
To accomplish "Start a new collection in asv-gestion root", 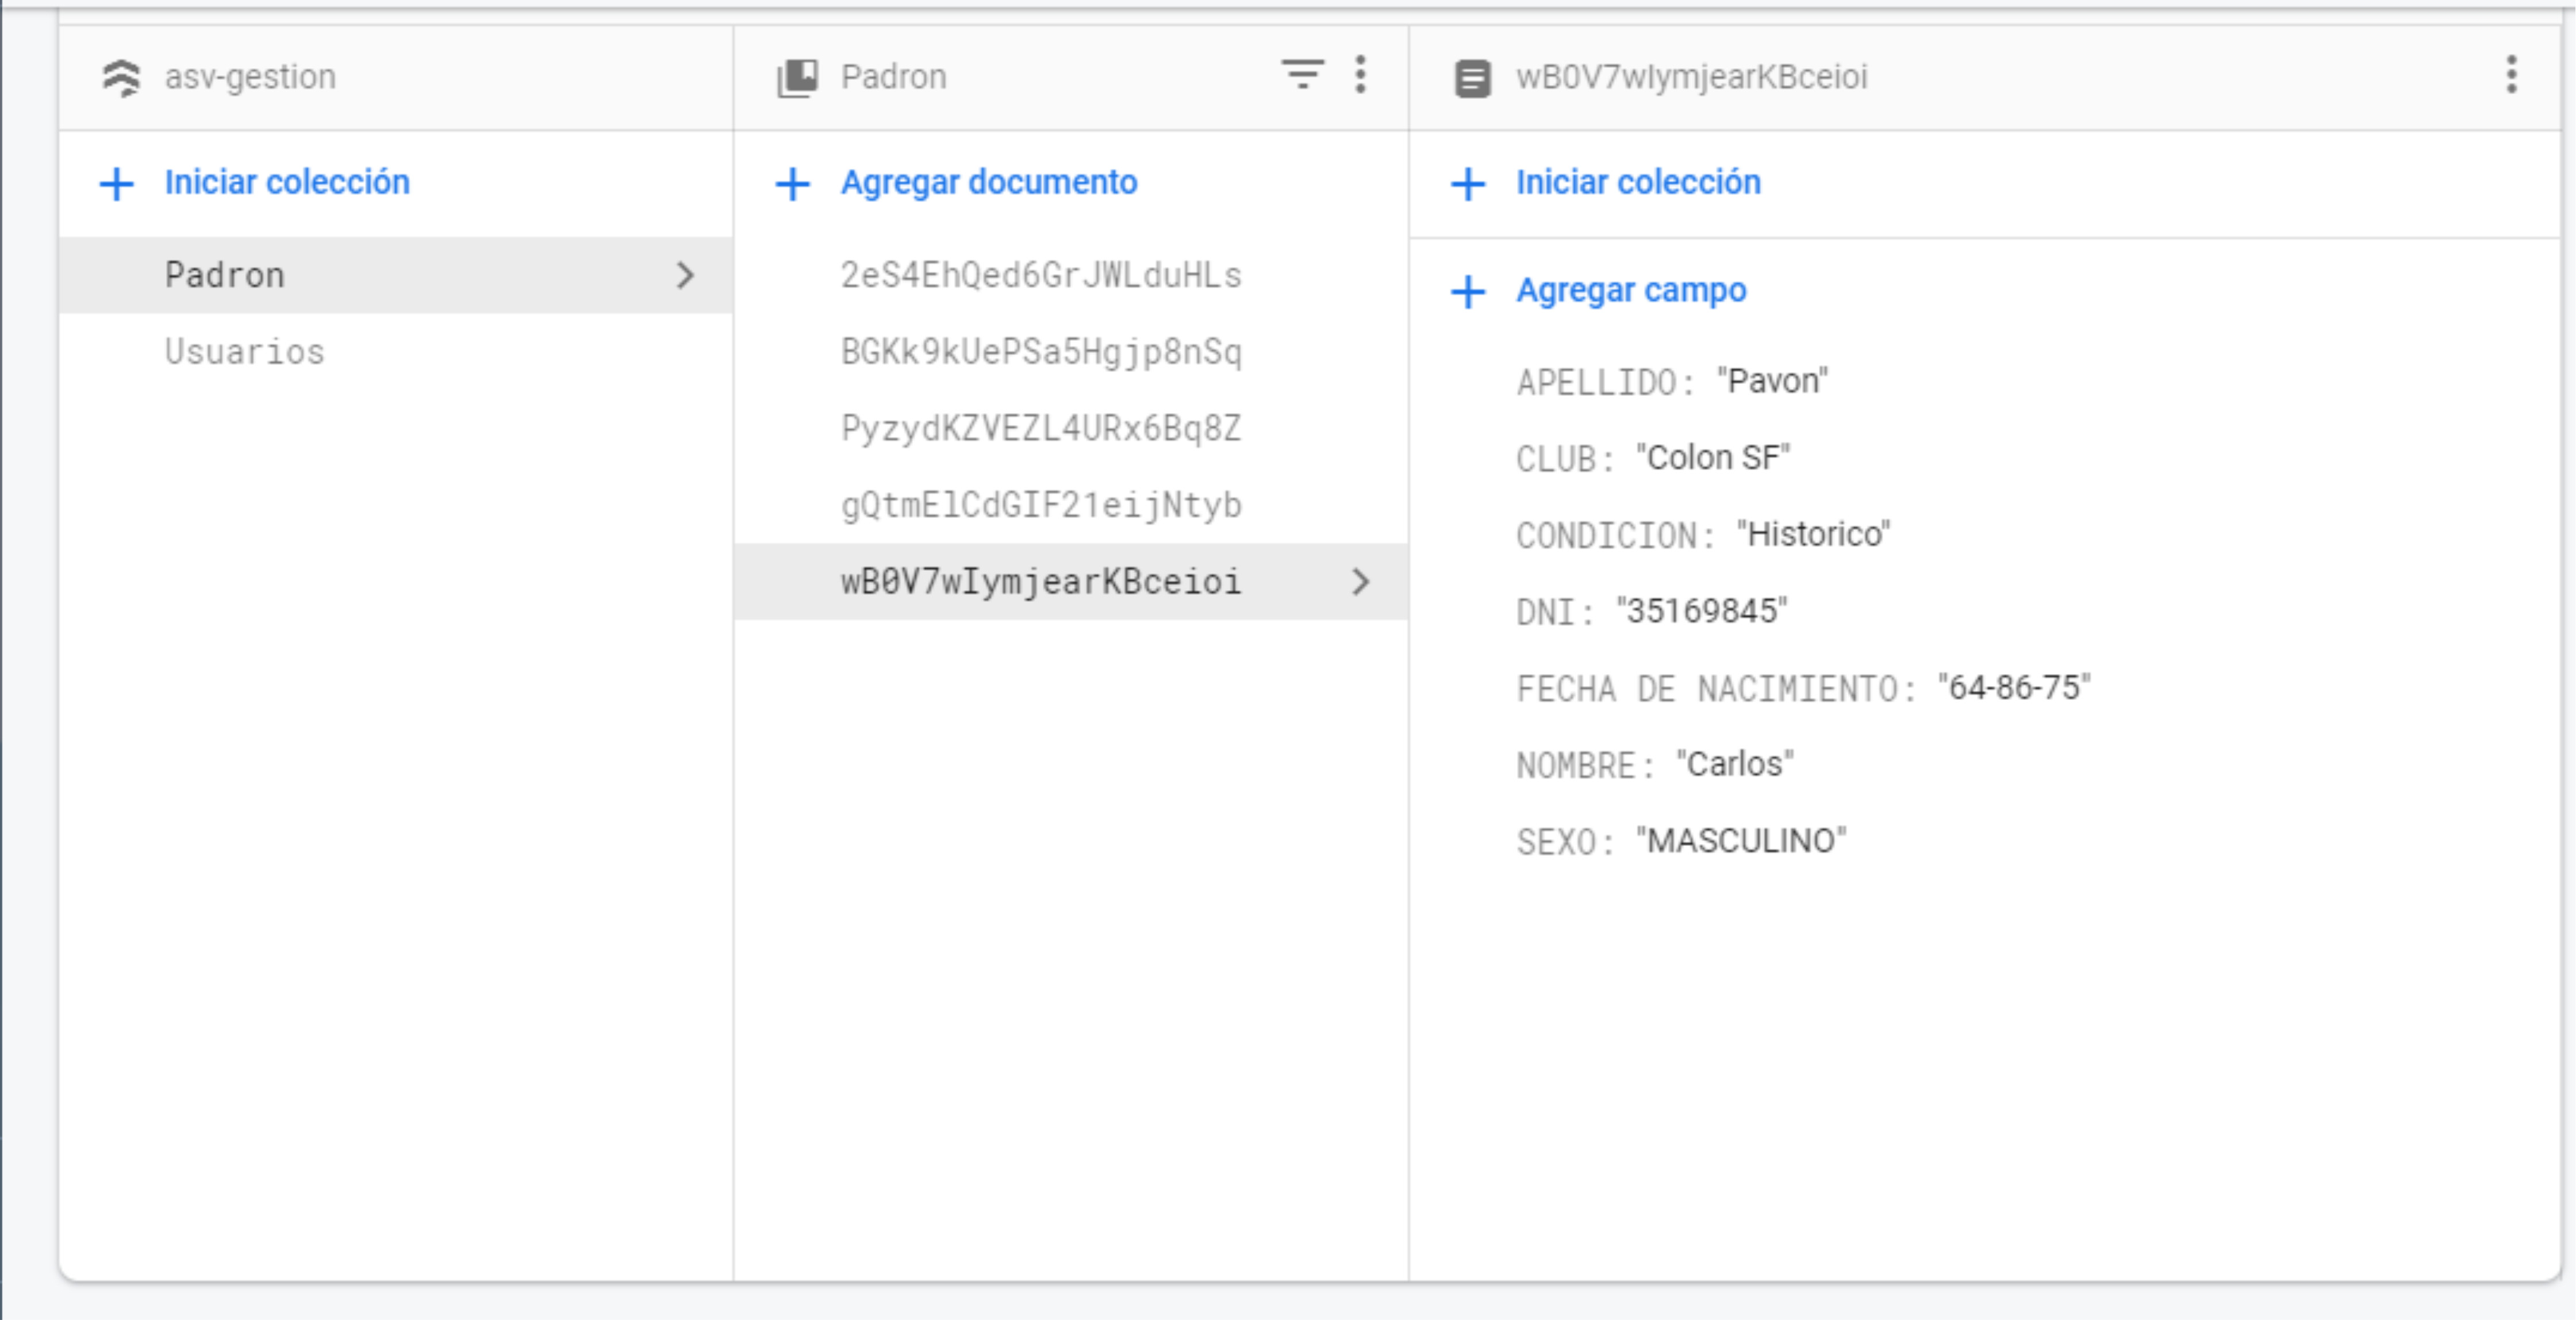I will pyautogui.click(x=287, y=182).
